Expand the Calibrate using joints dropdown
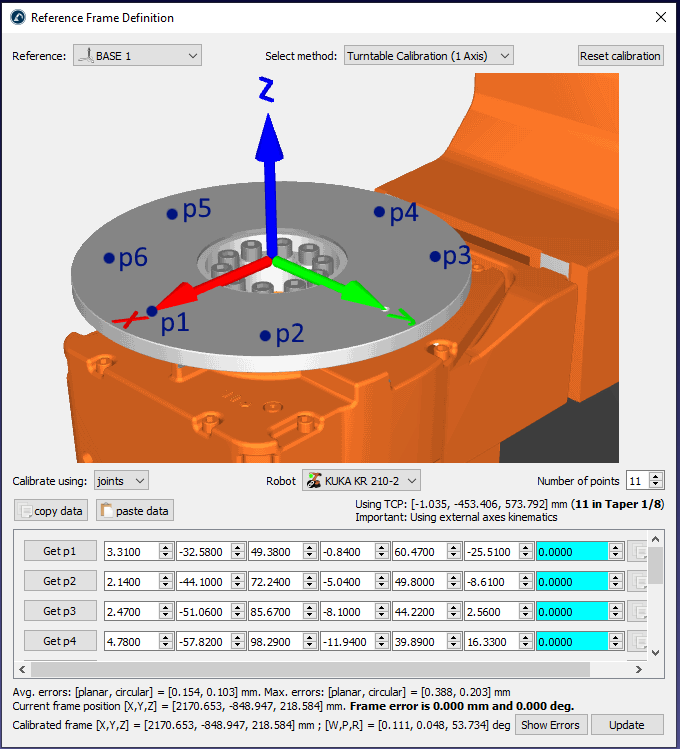The image size is (680, 749). (x=121, y=481)
